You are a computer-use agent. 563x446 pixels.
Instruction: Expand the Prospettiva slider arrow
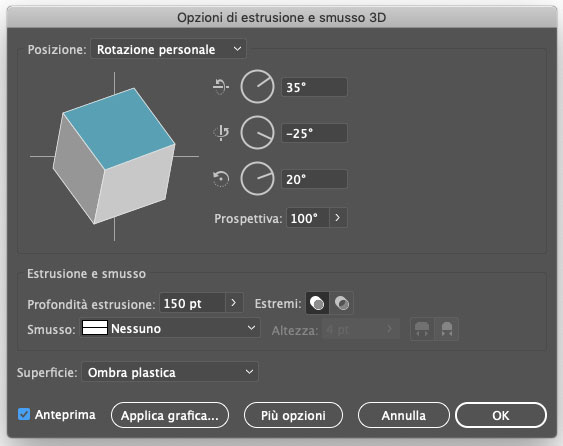338,218
